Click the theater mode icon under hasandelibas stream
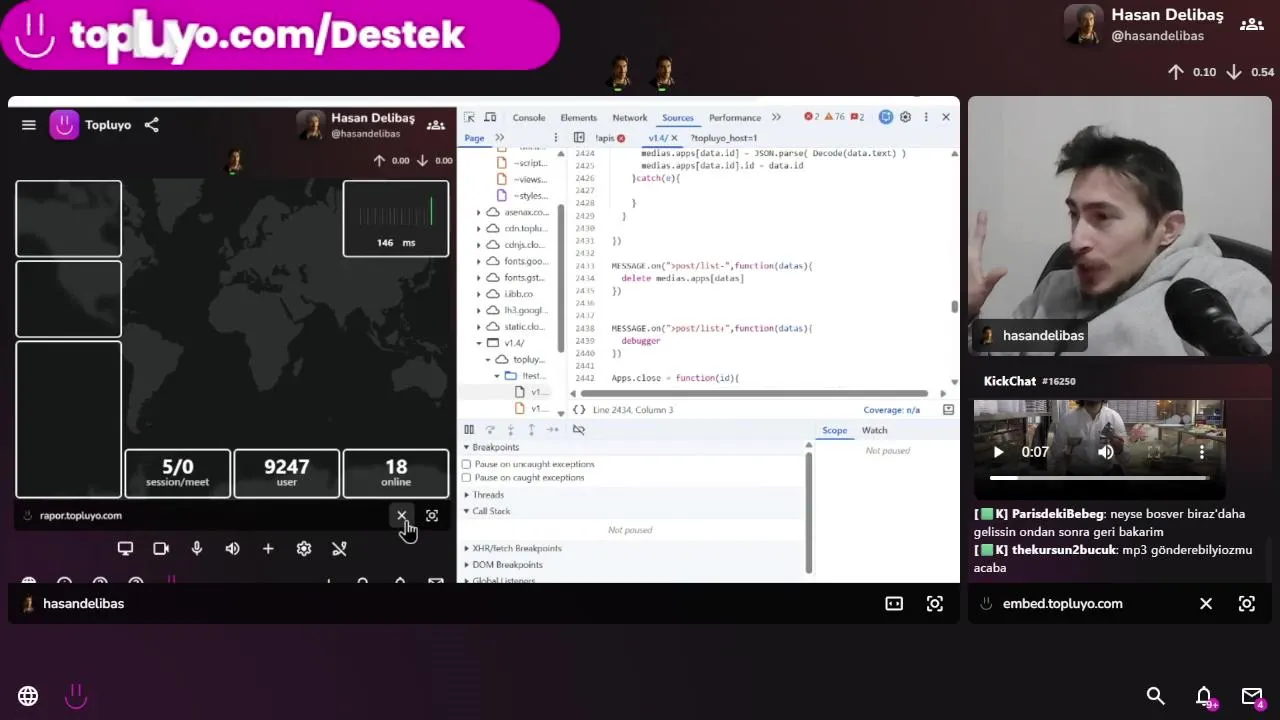The width and height of the screenshot is (1280, 720). [894, 604]
